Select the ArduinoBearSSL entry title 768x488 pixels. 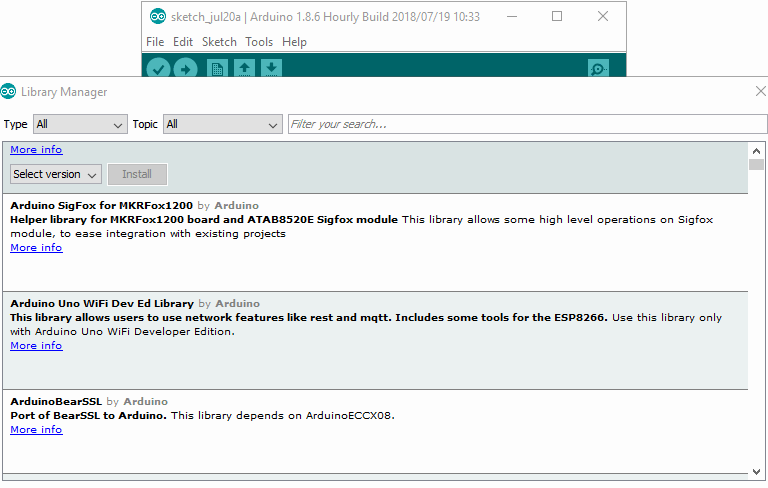point(56,401)
